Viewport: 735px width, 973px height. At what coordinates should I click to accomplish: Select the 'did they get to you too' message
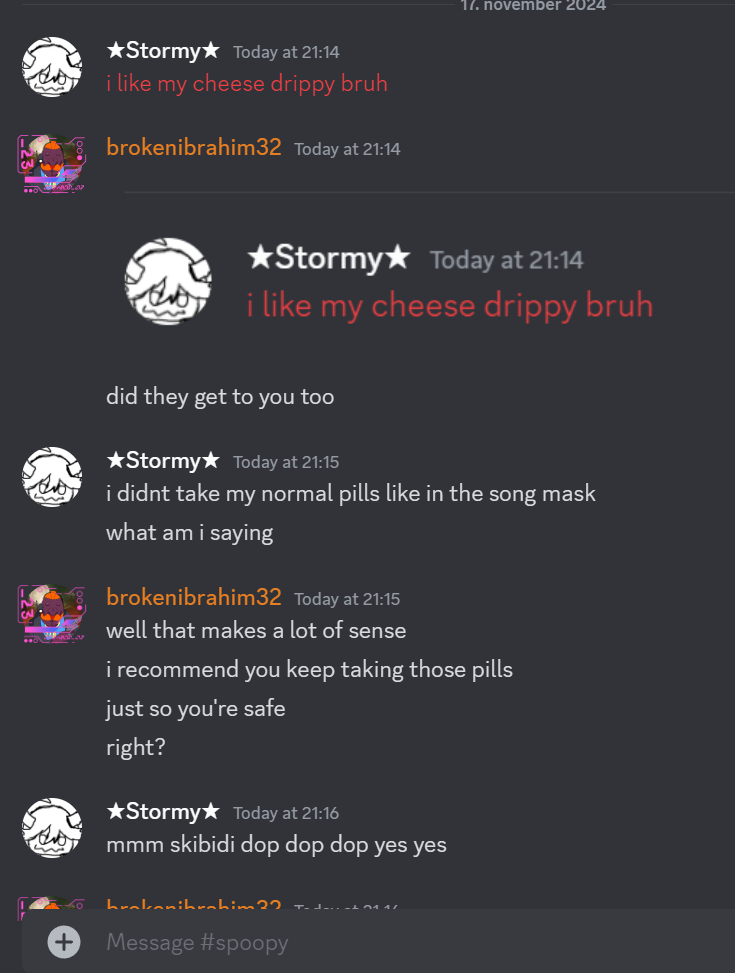click(220, 397)
